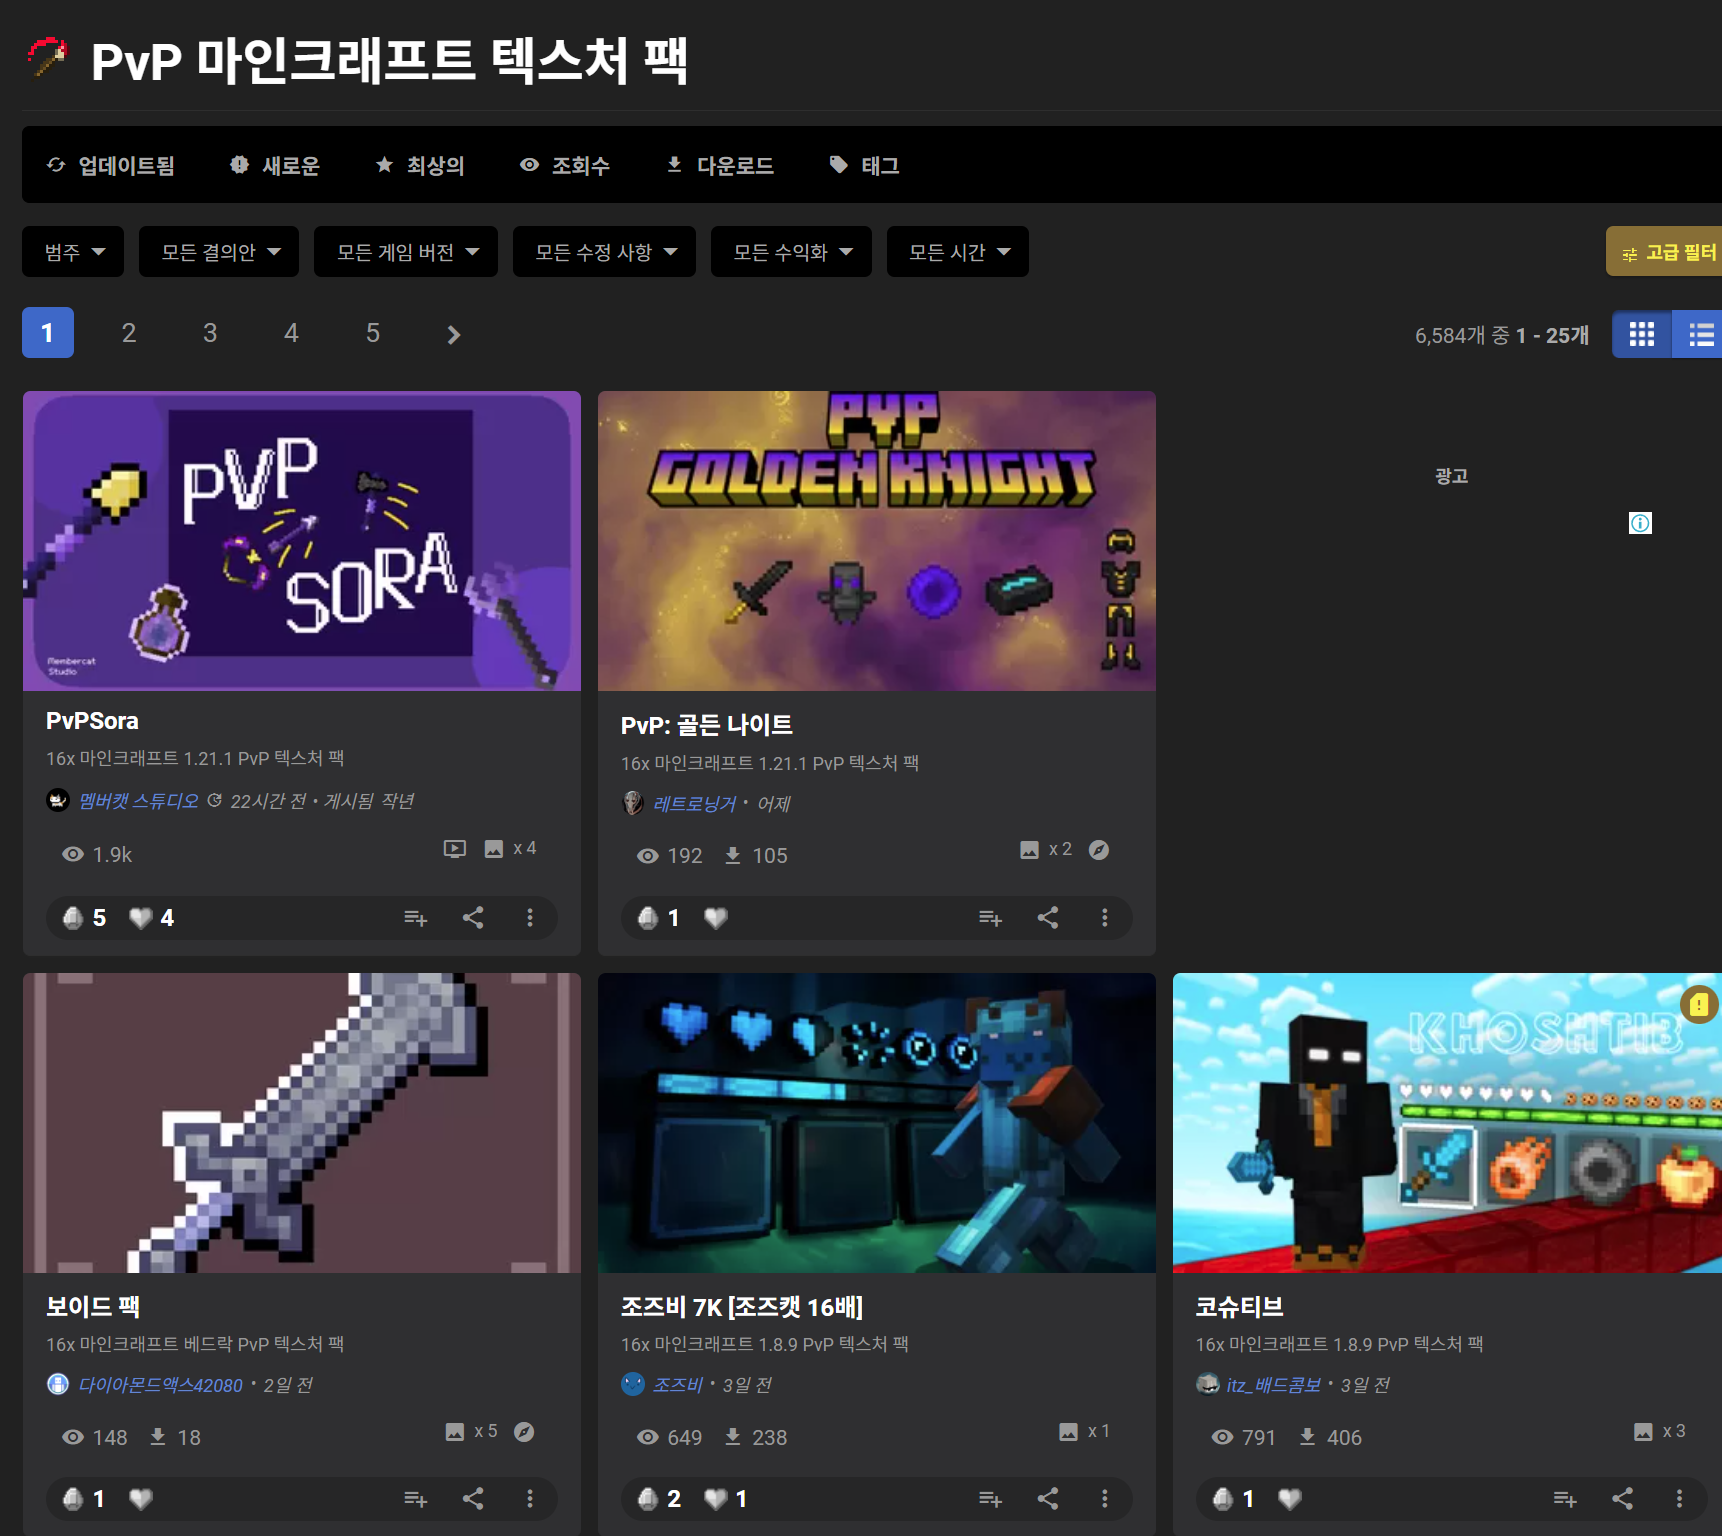
Task: Share the PvP: 골든 나이트 pack
Action: (x=1048, y=918)
